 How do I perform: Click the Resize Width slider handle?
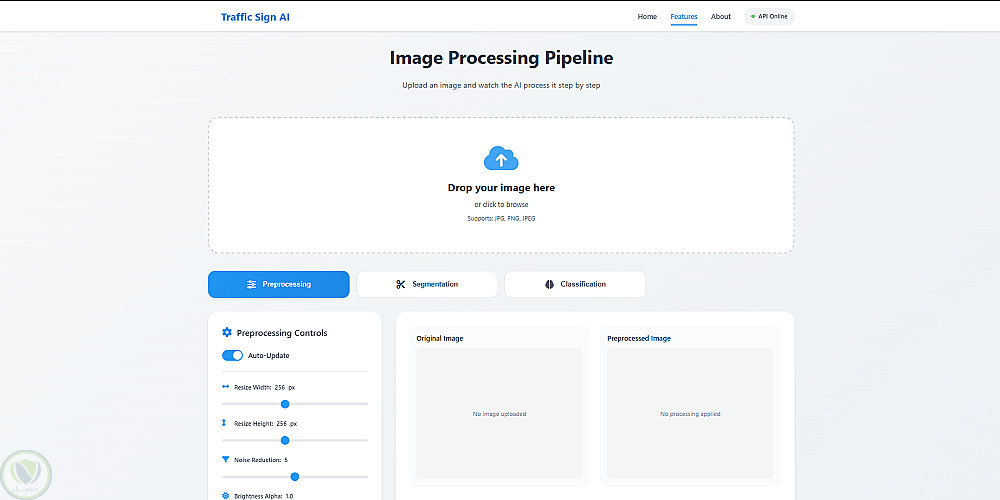tap(285, 404)
